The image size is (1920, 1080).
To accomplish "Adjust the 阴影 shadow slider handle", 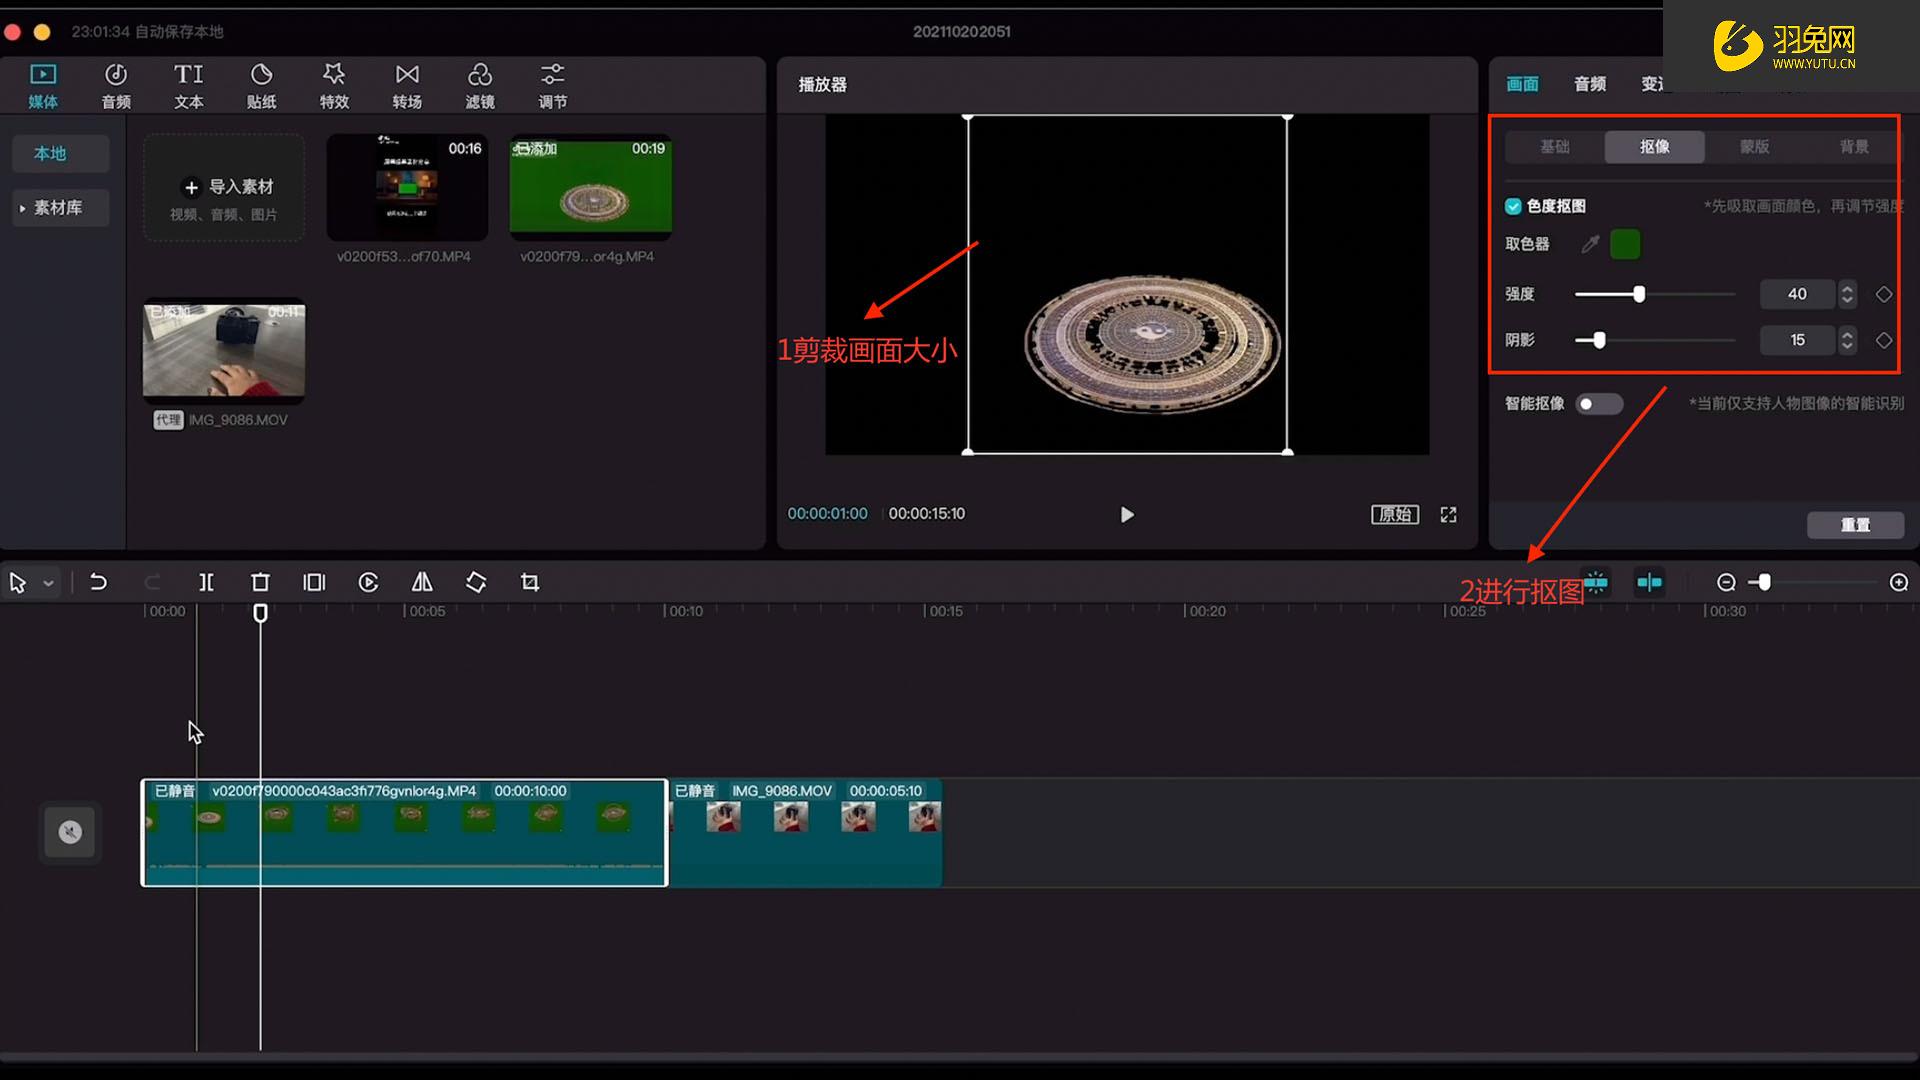I will point(1599,340).
